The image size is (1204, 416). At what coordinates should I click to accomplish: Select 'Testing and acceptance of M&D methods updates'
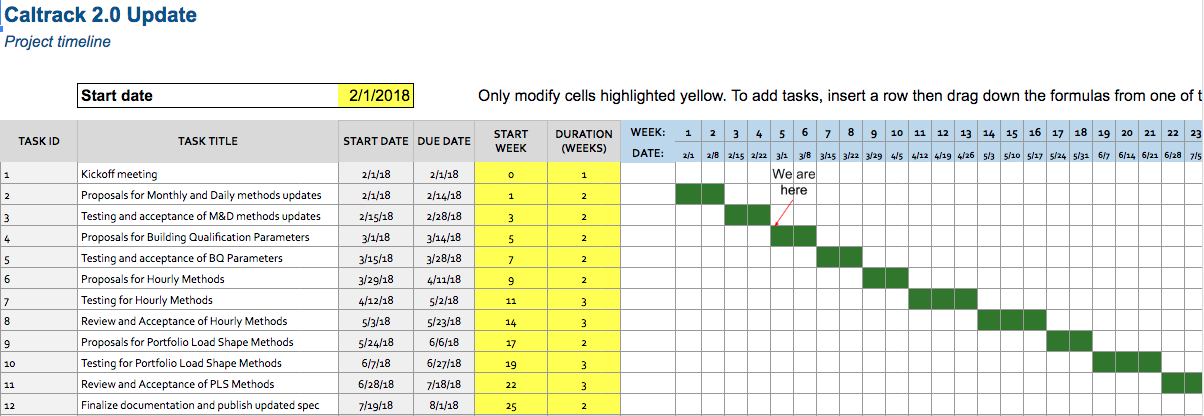tap(208, 216)
